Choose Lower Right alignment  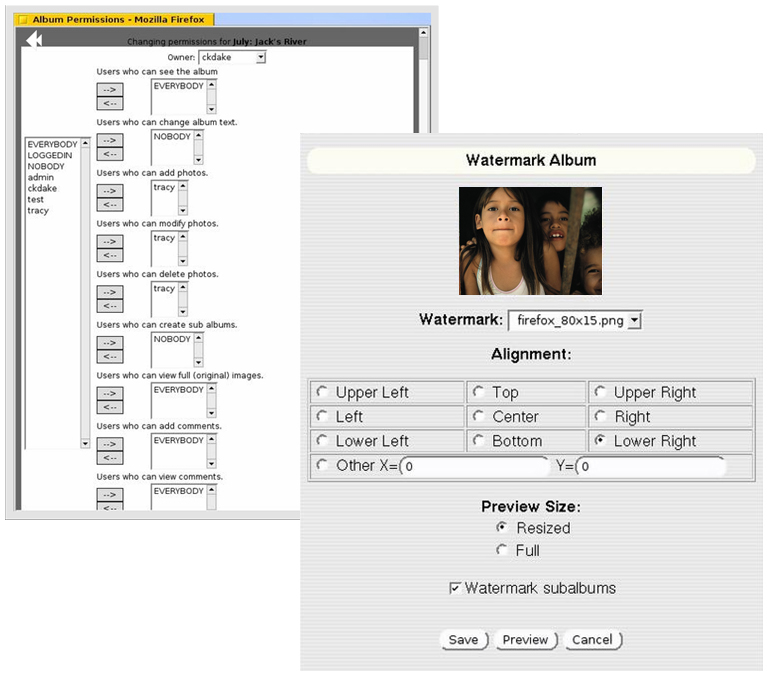click(x=600, y=440)
